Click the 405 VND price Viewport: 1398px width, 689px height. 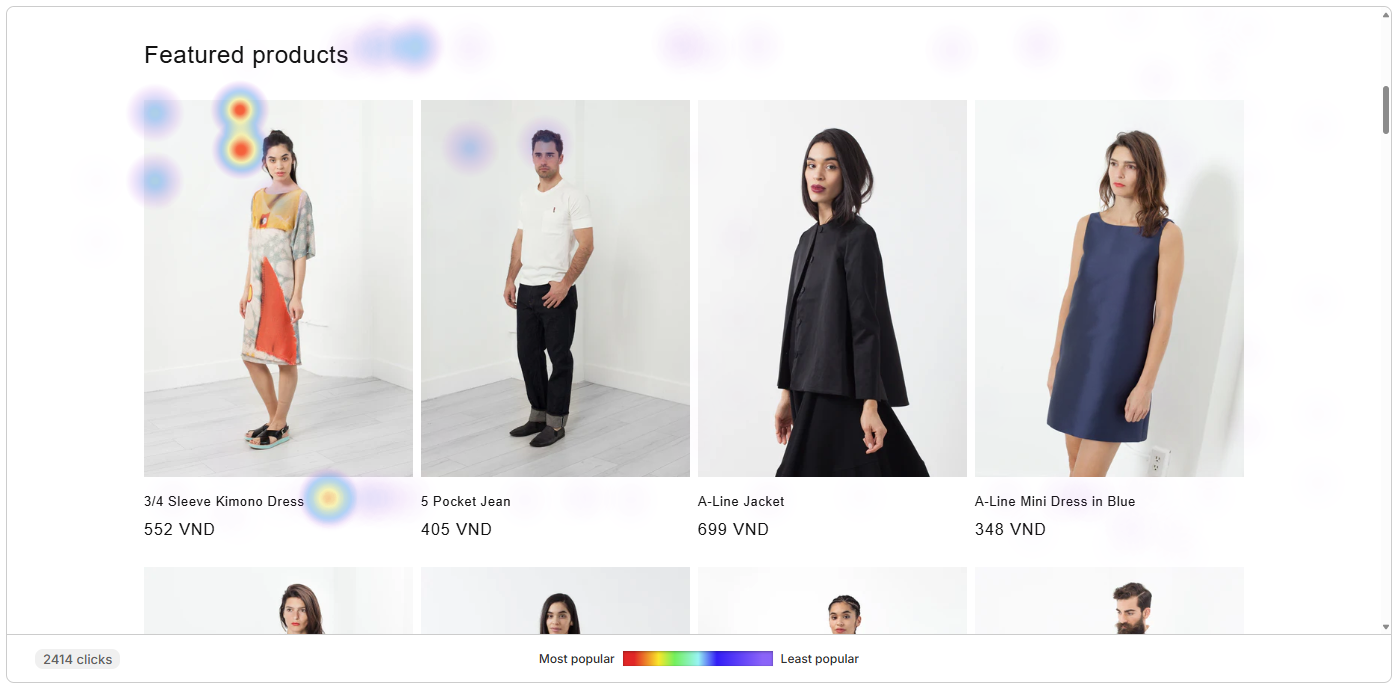click(456, 529)
